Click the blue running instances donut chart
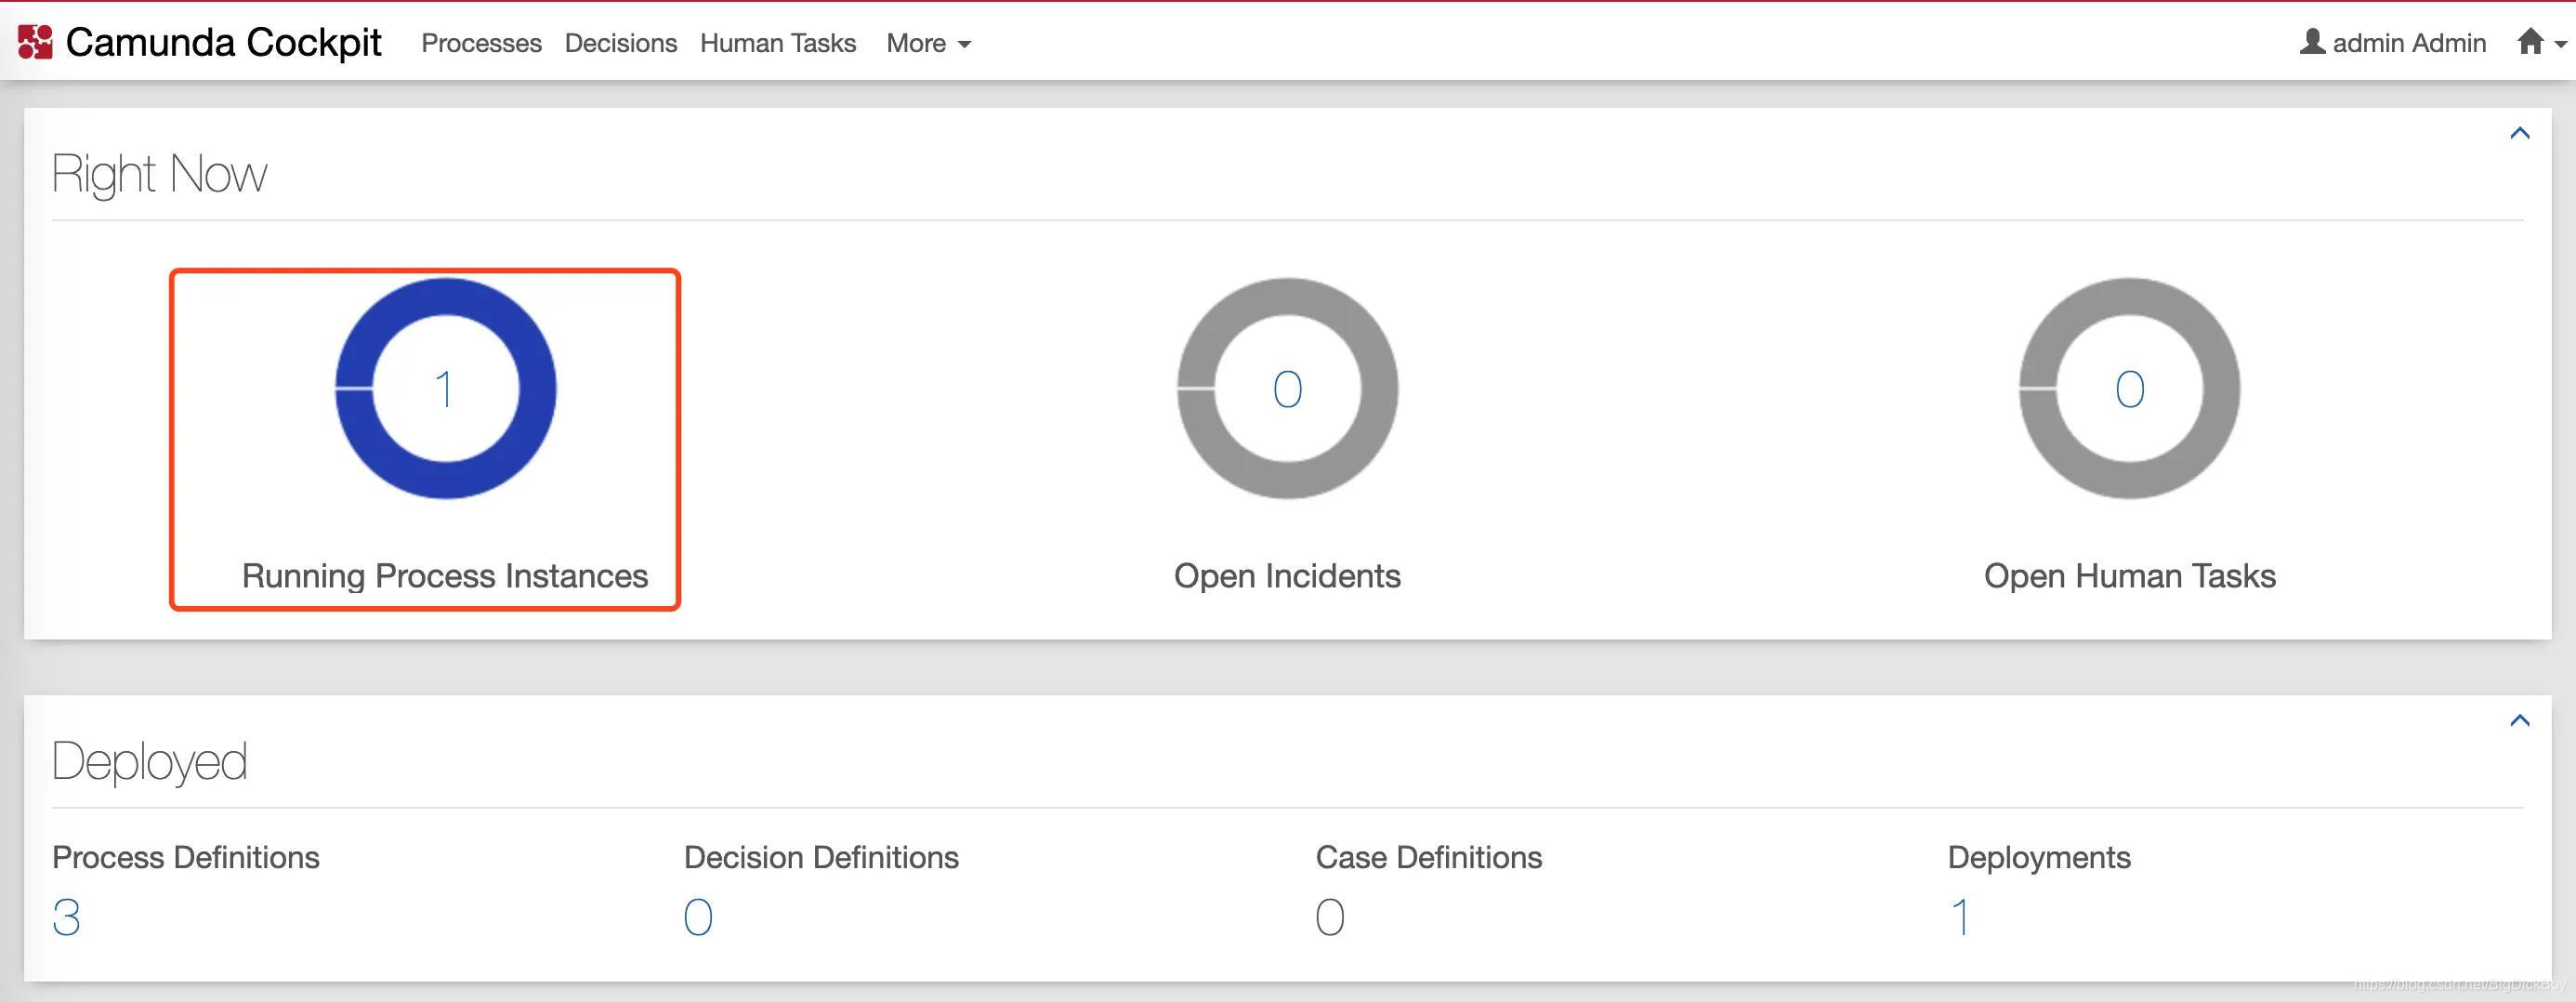 tap(446, 388)
